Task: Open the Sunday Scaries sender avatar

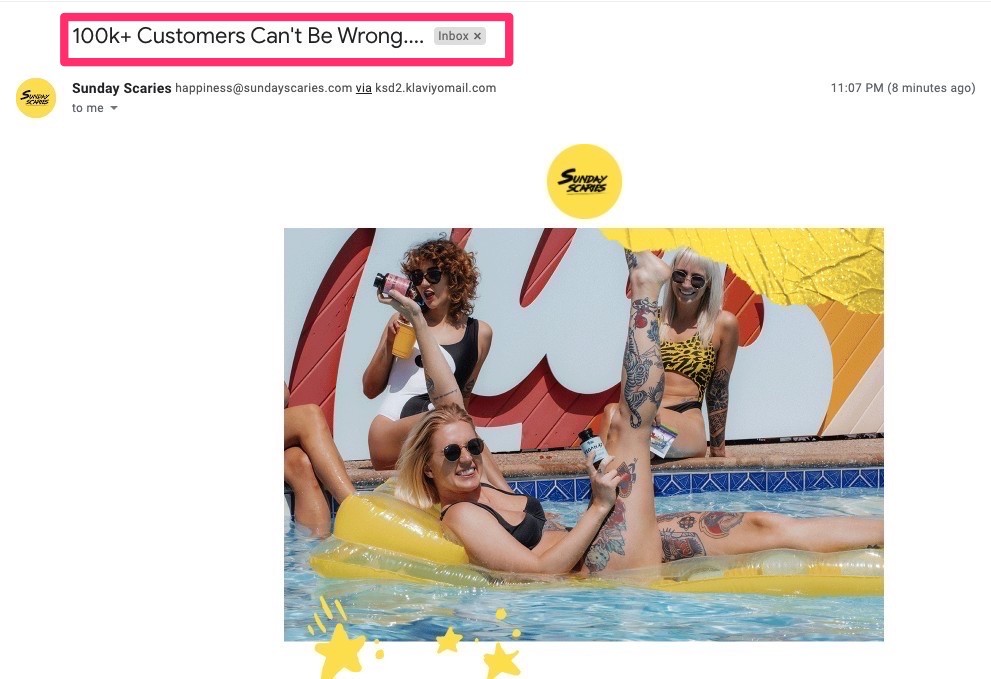Action: [36, 98]
